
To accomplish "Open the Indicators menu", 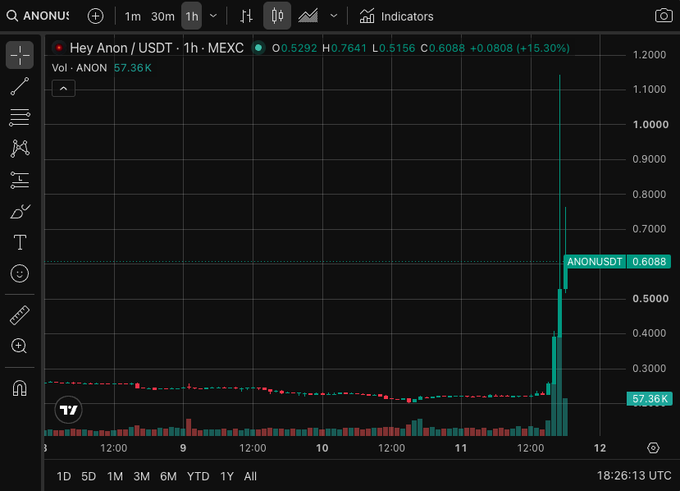I will tap(396, 16).
